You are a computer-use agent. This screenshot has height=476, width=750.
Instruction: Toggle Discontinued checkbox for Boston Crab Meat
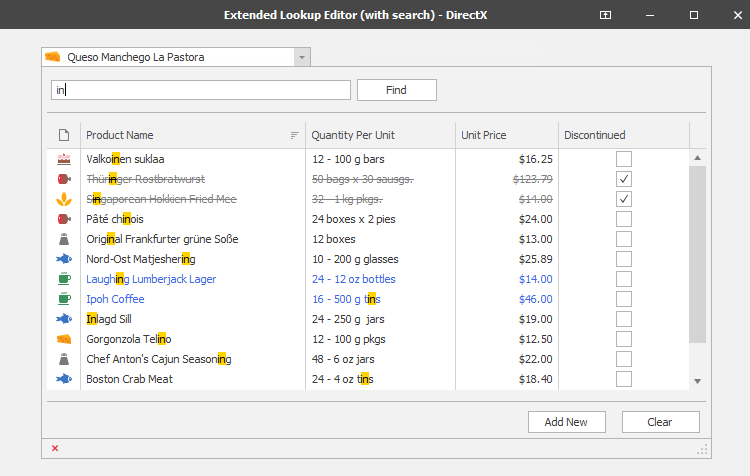point(624,379)
